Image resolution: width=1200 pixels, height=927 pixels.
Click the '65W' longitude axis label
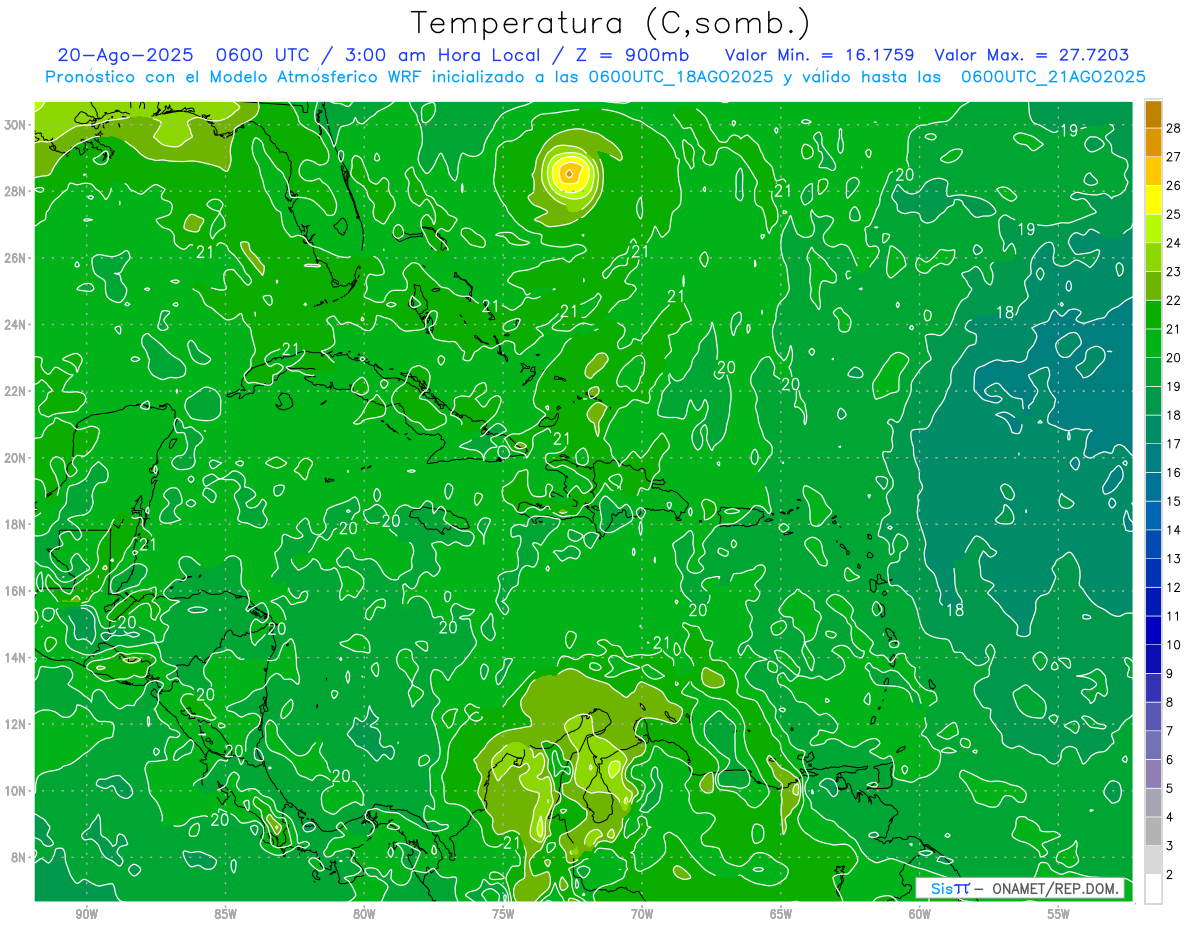point(781,914)
